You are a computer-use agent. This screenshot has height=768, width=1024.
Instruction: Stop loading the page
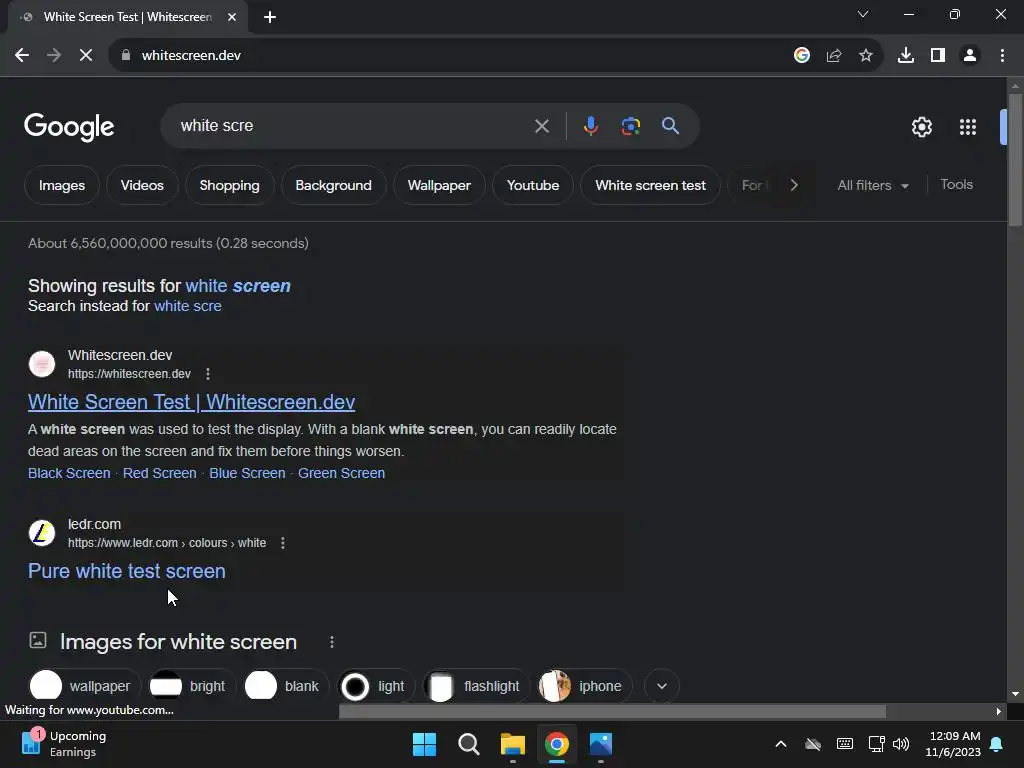pyautogui.click(x=86, y=56)
